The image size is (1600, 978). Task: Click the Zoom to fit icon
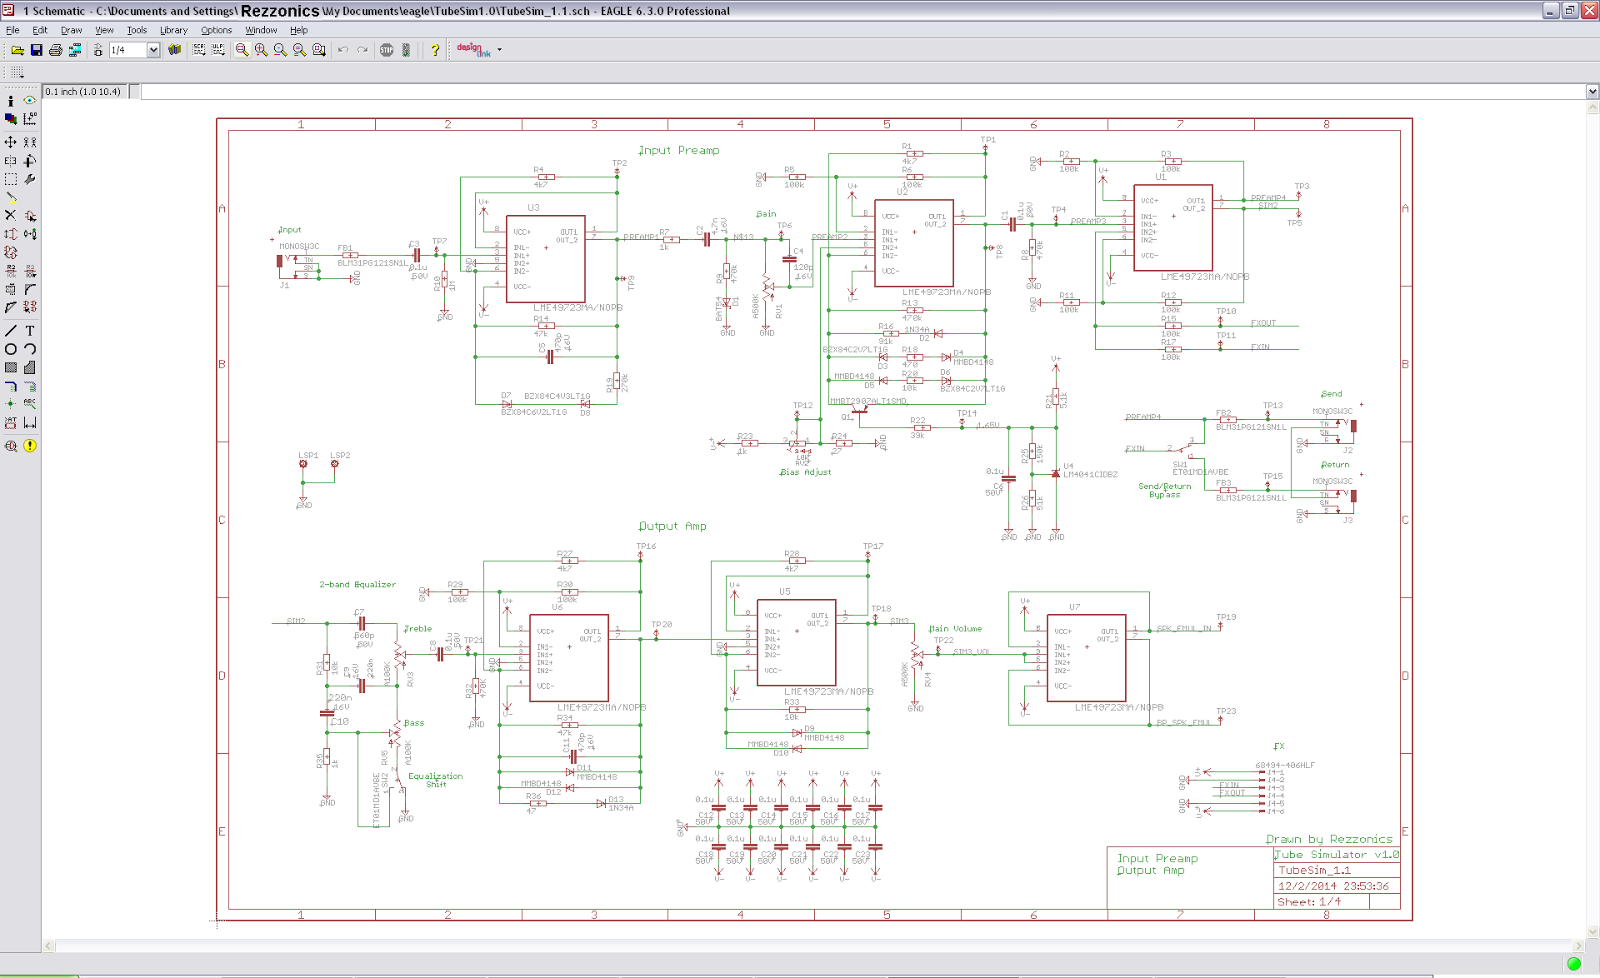click(242, 50)
